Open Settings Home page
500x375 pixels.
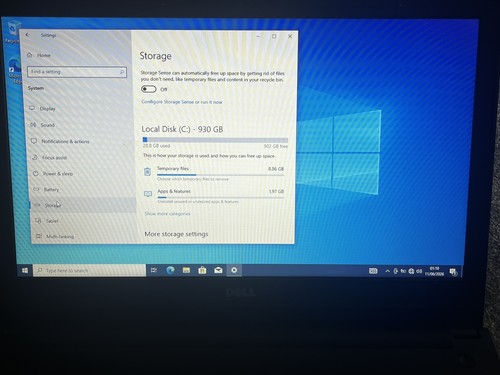click(x=43, y=55)
